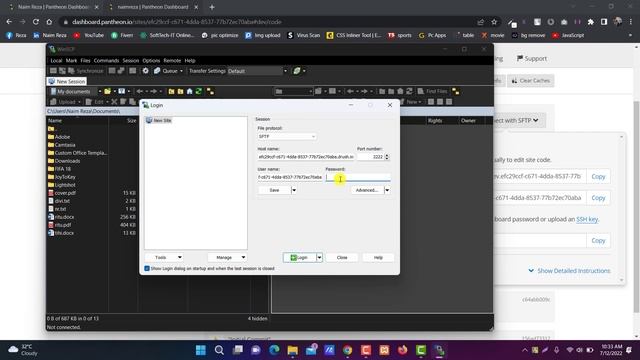Click the bookmark star icon in address bar
Viewport: 640px width, 360px height.
[x=494, y=22]
